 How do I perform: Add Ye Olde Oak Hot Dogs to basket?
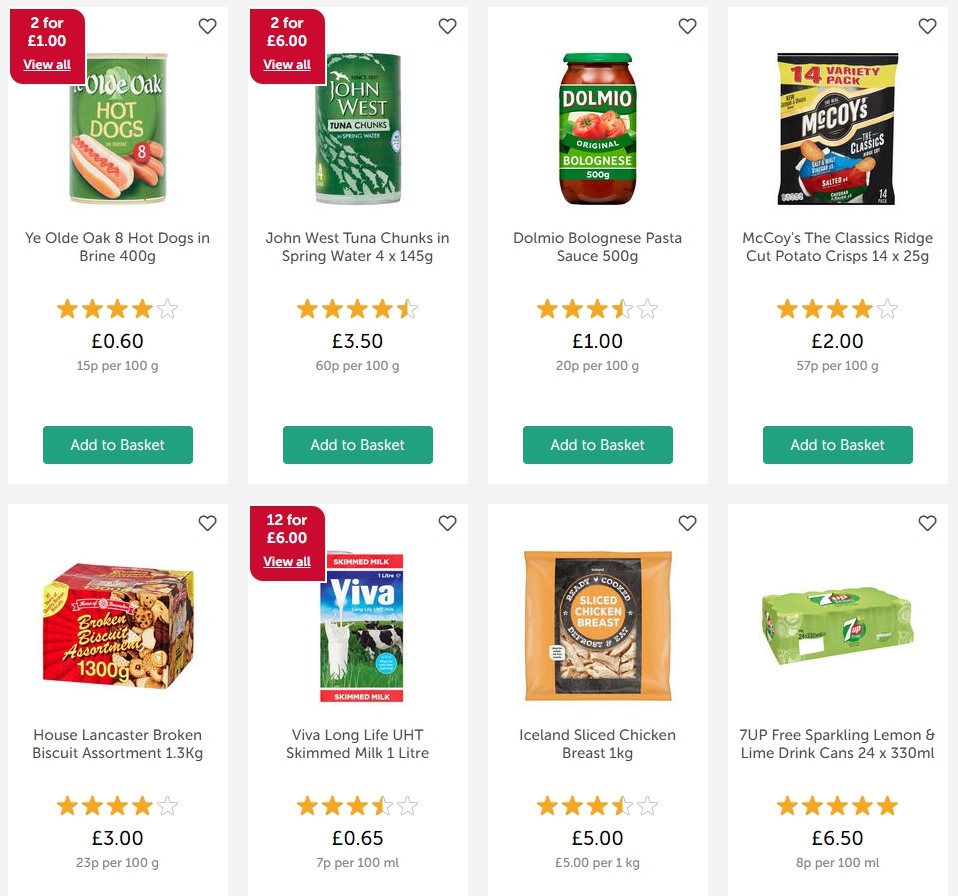(118, 445)
